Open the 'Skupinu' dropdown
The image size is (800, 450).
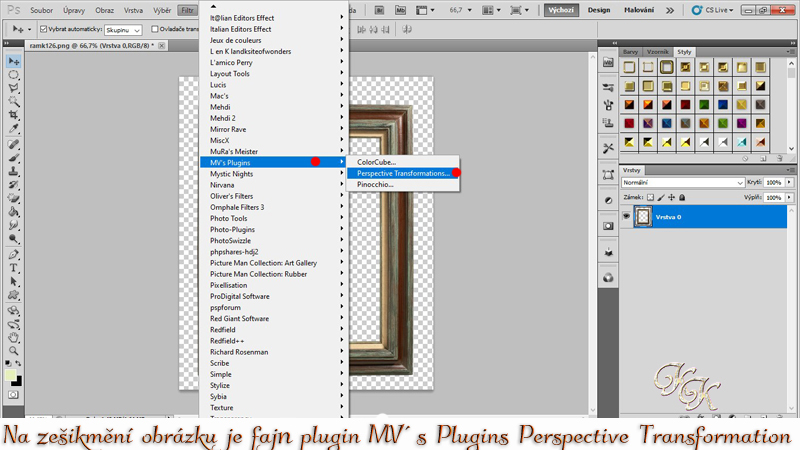pyautogui.click(x=123, y=30)
